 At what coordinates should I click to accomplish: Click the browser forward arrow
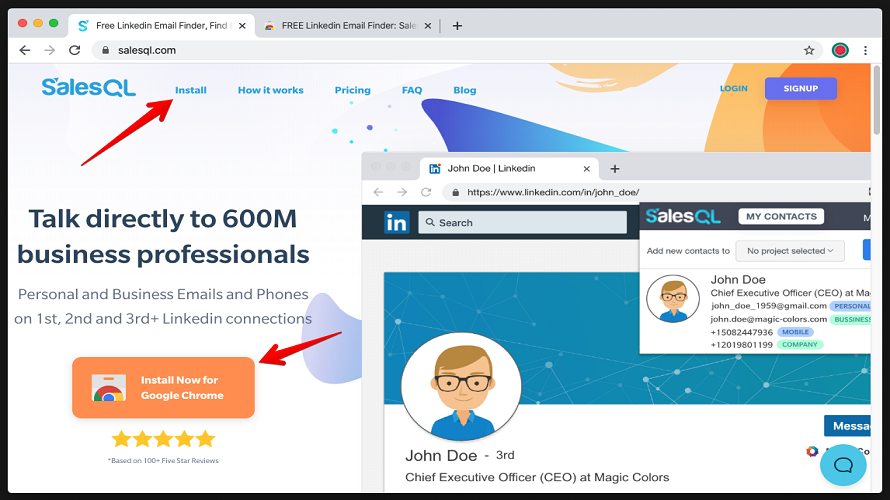coord(49,50)
